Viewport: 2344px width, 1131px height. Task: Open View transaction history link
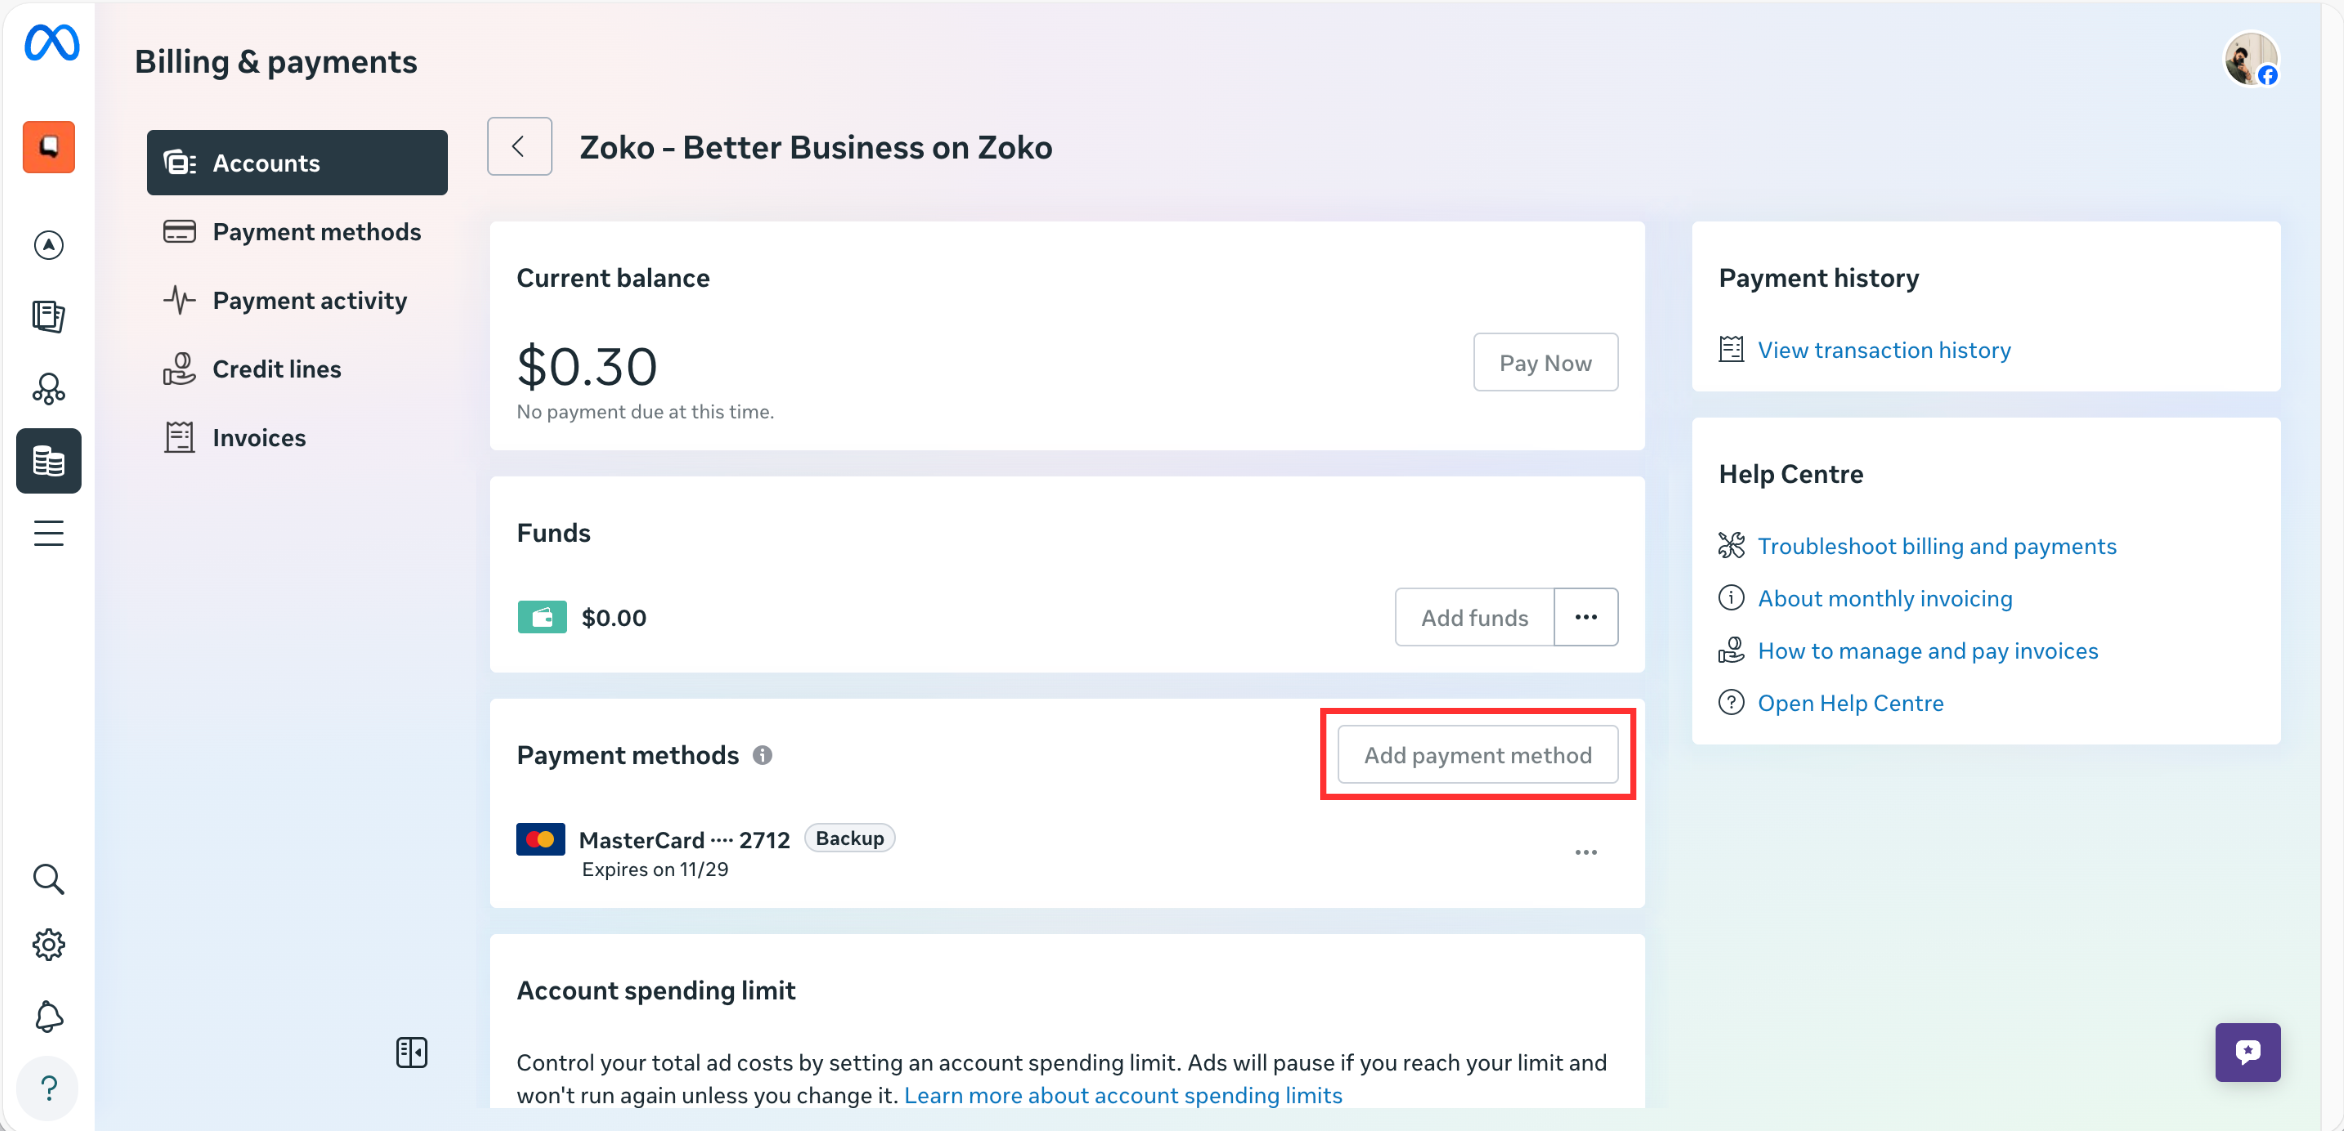point(1883,350)
